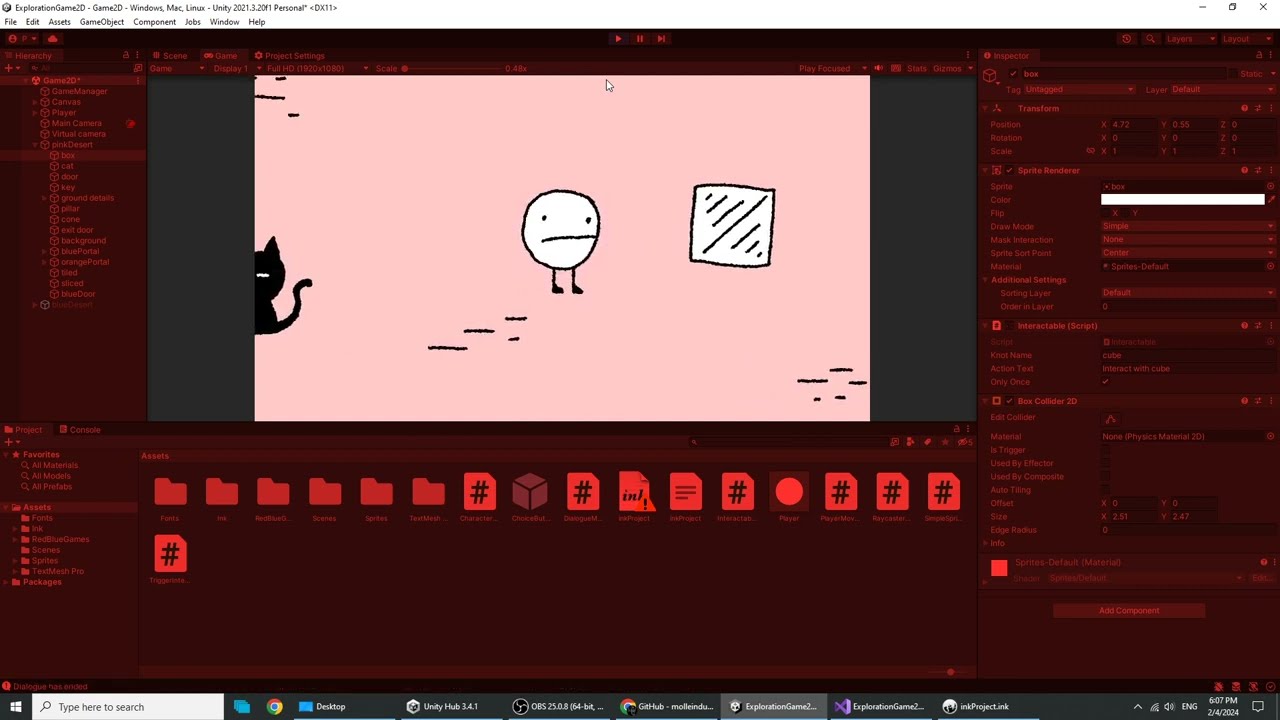The width and height of the screenshot is (1280, 720).
Task: Click the Step frame button
Action: [661, 38]
